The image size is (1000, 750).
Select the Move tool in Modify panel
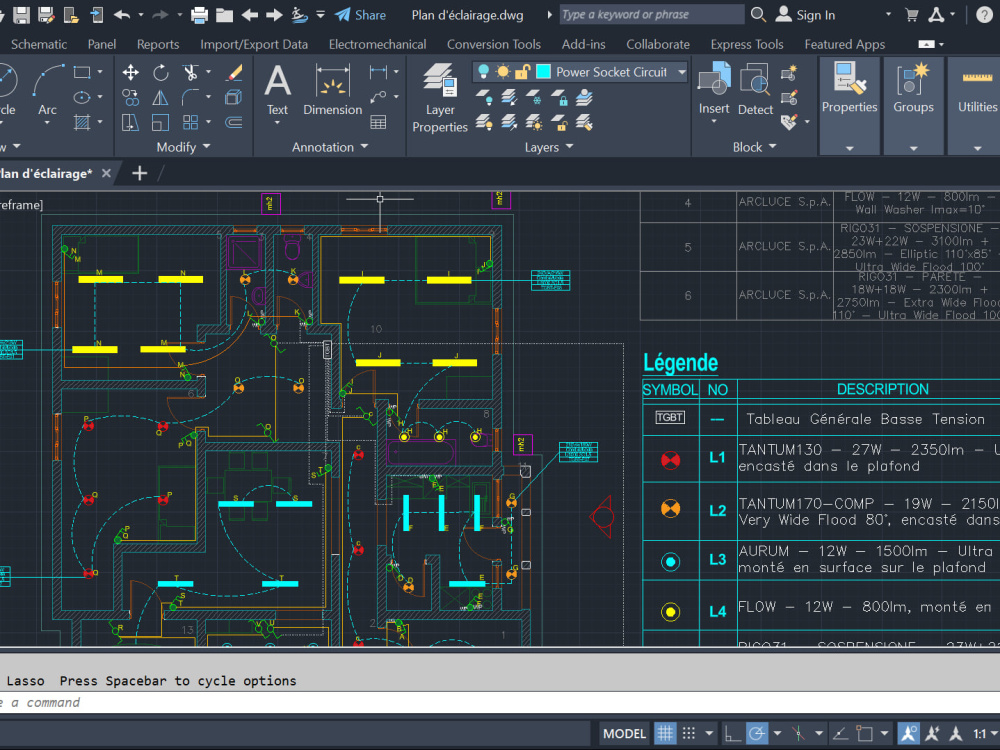click(x=131, y=72)
